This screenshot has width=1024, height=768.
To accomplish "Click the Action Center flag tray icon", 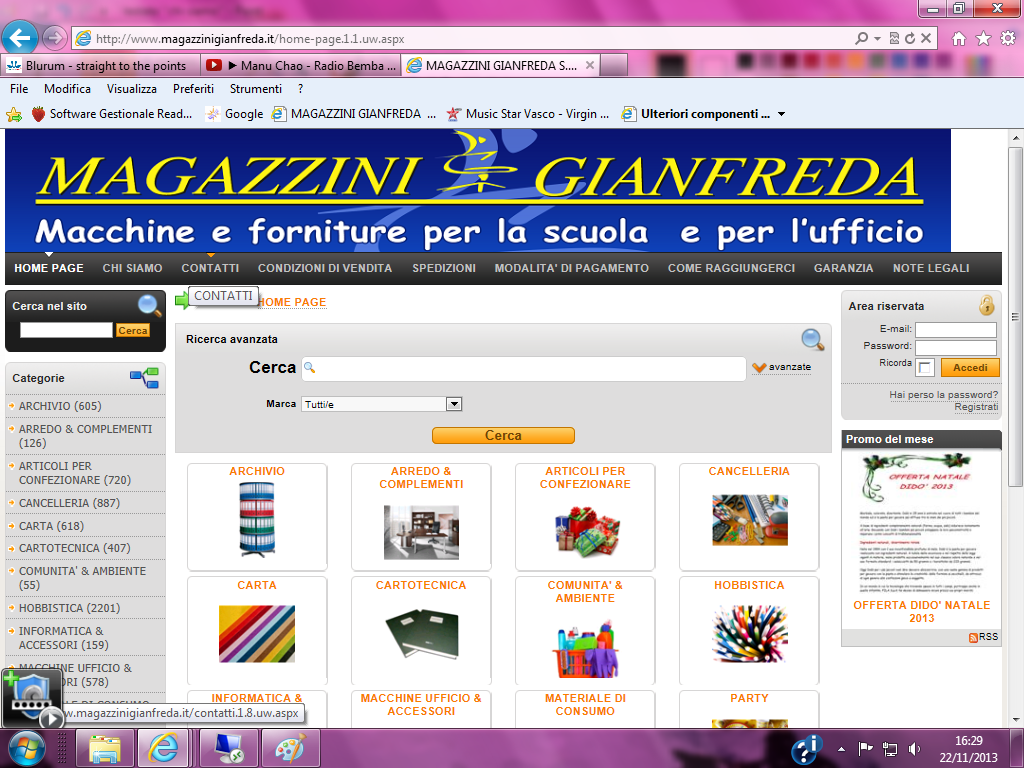I will tap(865, 748).
